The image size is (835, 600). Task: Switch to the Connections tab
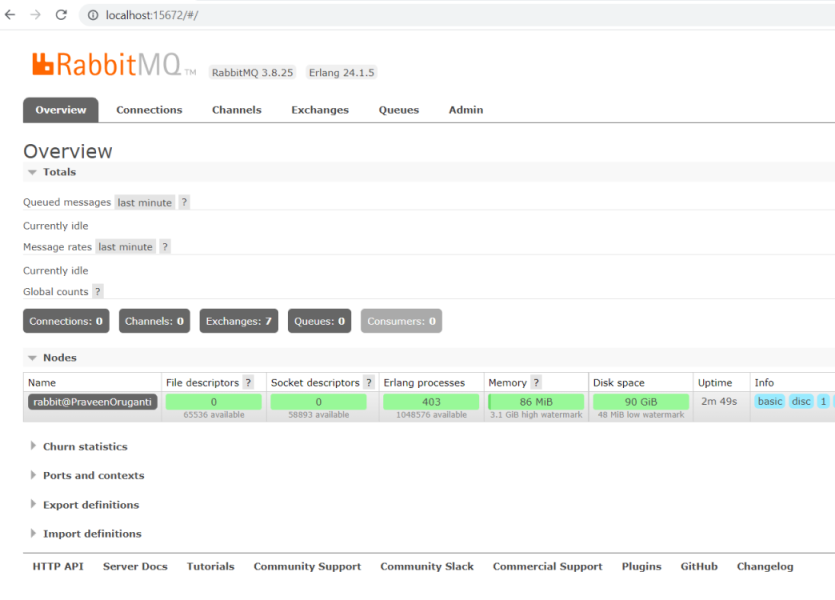click(149, 110)
